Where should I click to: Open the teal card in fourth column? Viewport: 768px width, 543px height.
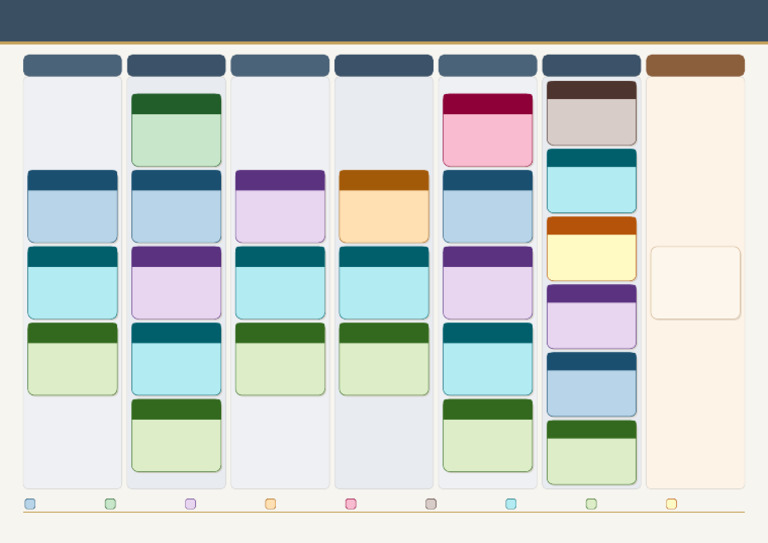pos(384,283)
